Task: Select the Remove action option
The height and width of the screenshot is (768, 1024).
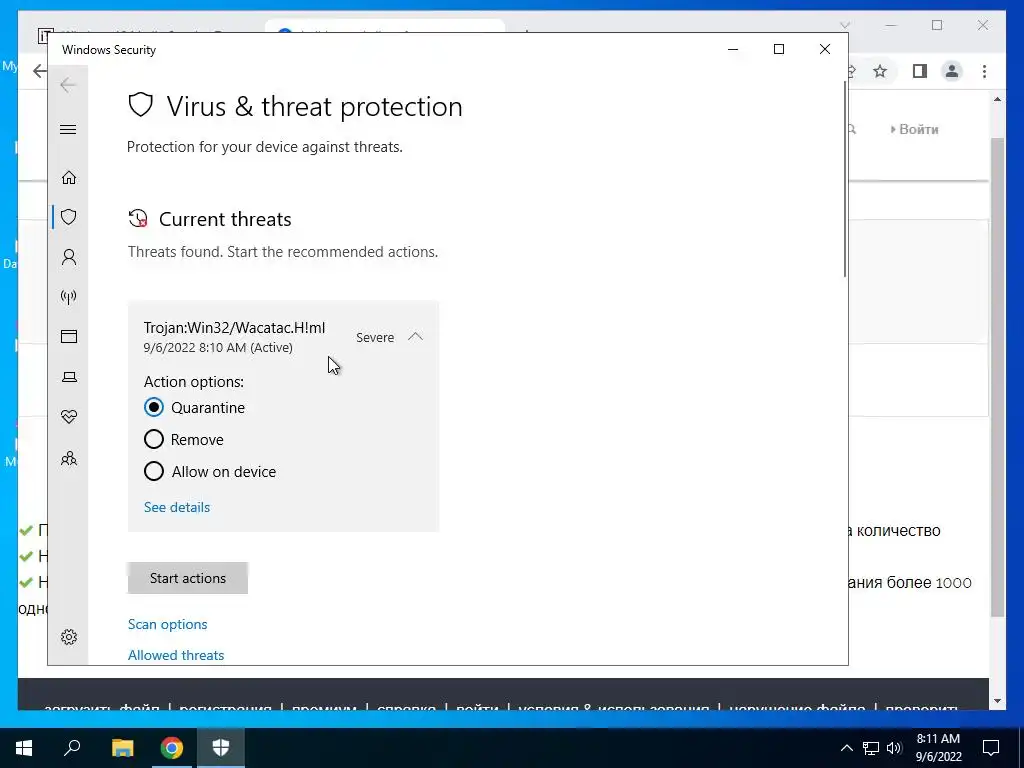Action: coord(153,440)
